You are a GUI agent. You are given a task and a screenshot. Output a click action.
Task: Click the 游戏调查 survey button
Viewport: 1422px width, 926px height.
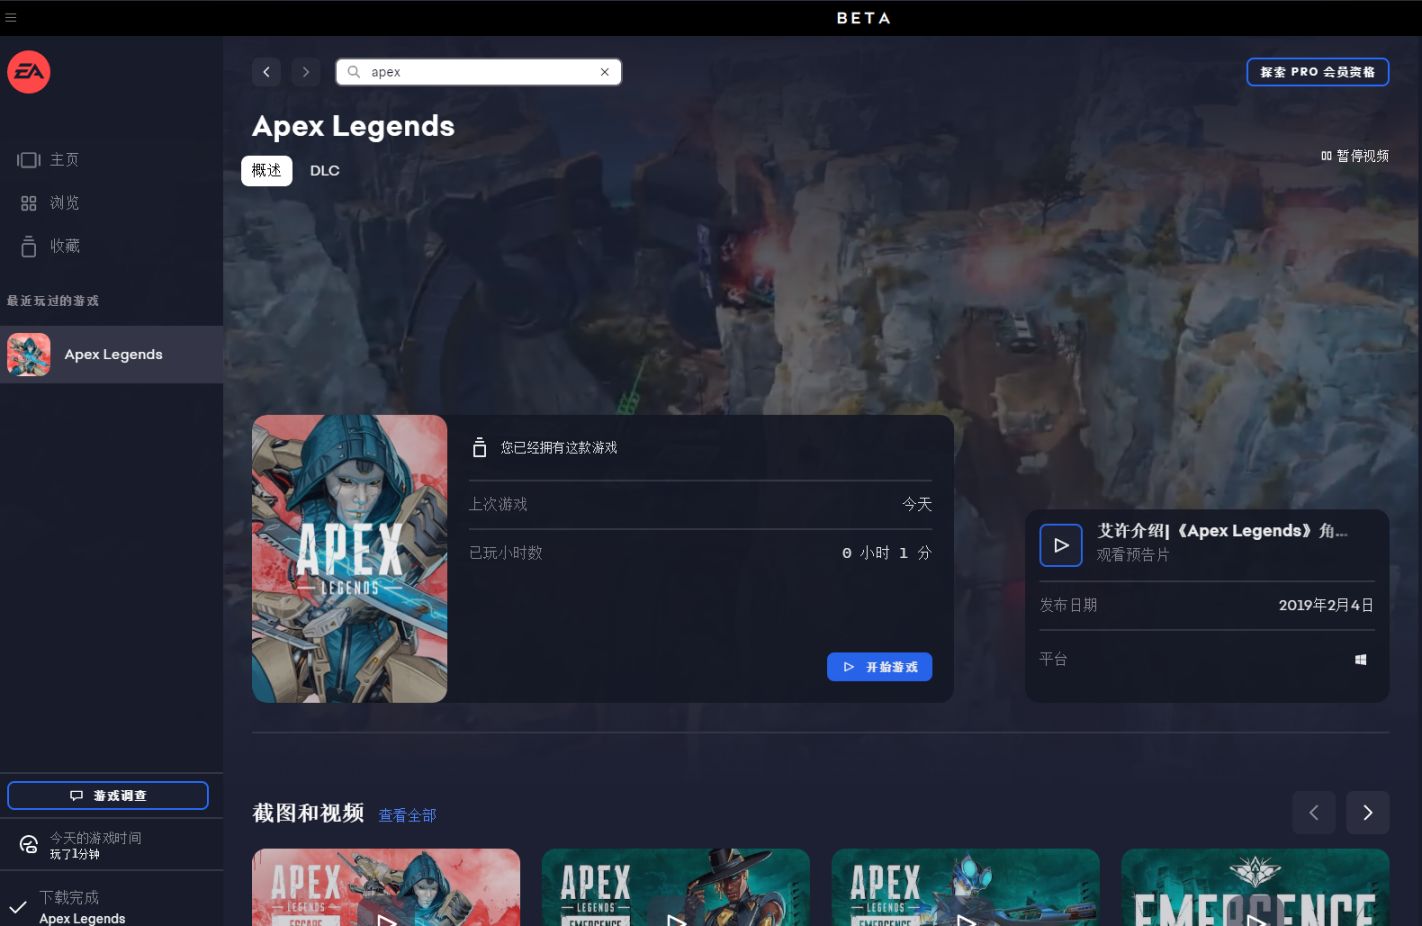[x=108, y=796]
